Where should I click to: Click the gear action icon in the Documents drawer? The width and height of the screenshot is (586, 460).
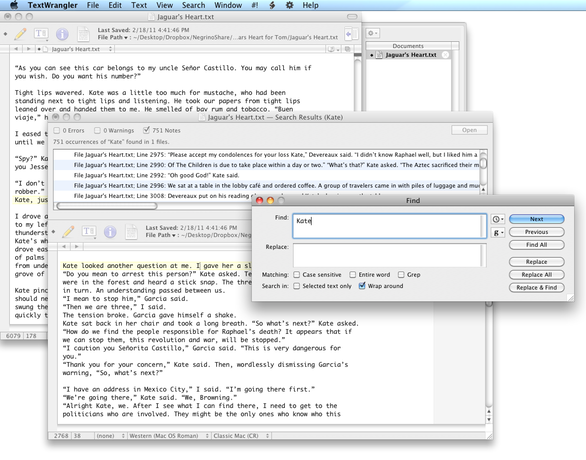[373, 33]
